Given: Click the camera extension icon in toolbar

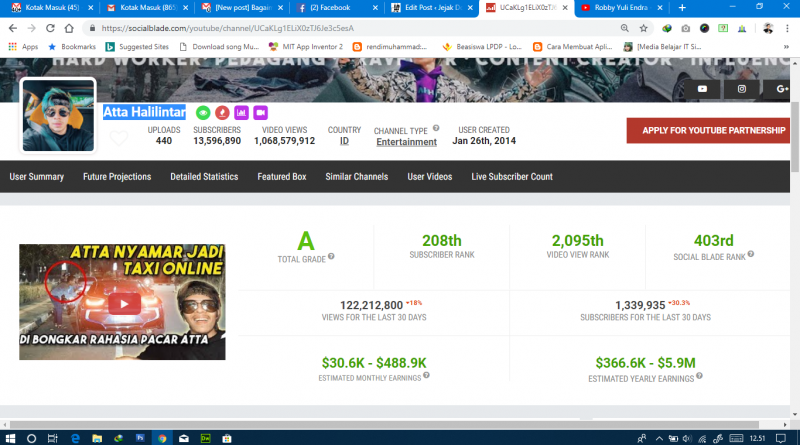Looking at the screenshot, I should [x=685, y=28].
